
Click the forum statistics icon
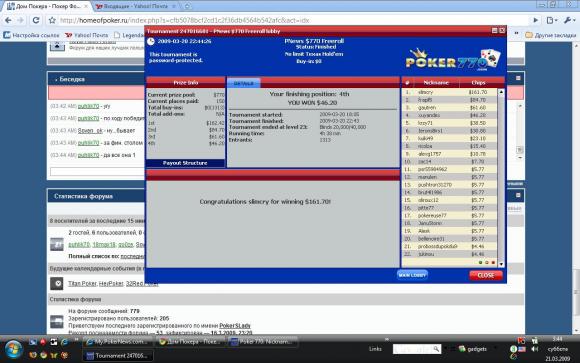click(x=57, y=321)
